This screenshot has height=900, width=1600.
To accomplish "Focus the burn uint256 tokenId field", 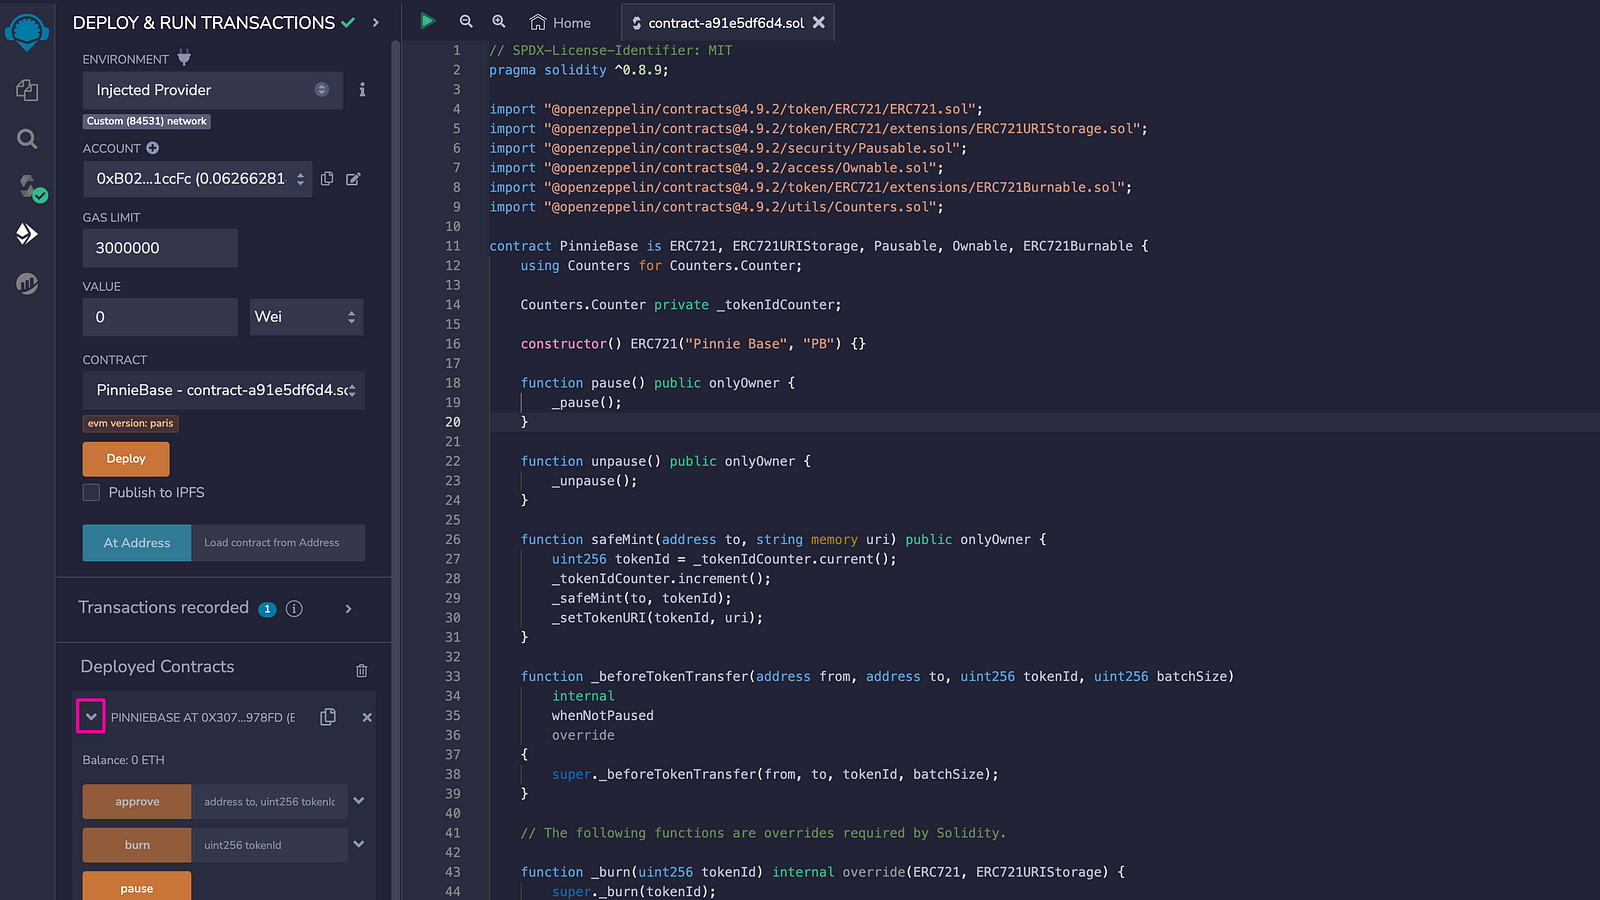I will pyautogui.click(x=269, y=845).
